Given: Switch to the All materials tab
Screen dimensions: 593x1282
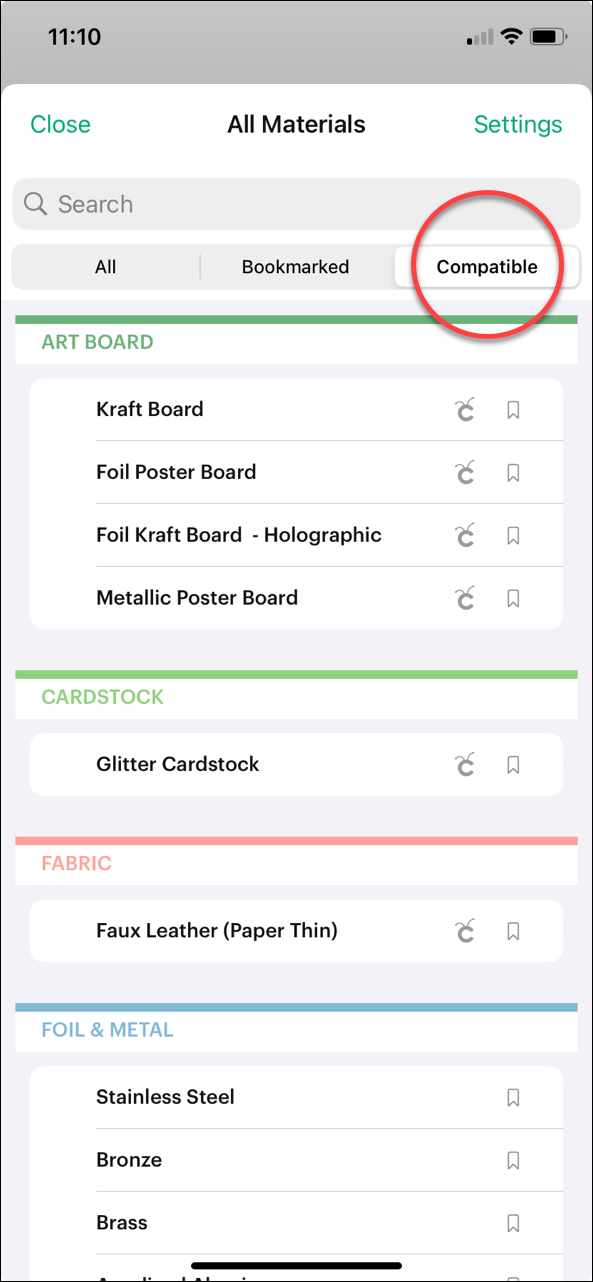Looking at the screenshot, I should pos(105,266).
